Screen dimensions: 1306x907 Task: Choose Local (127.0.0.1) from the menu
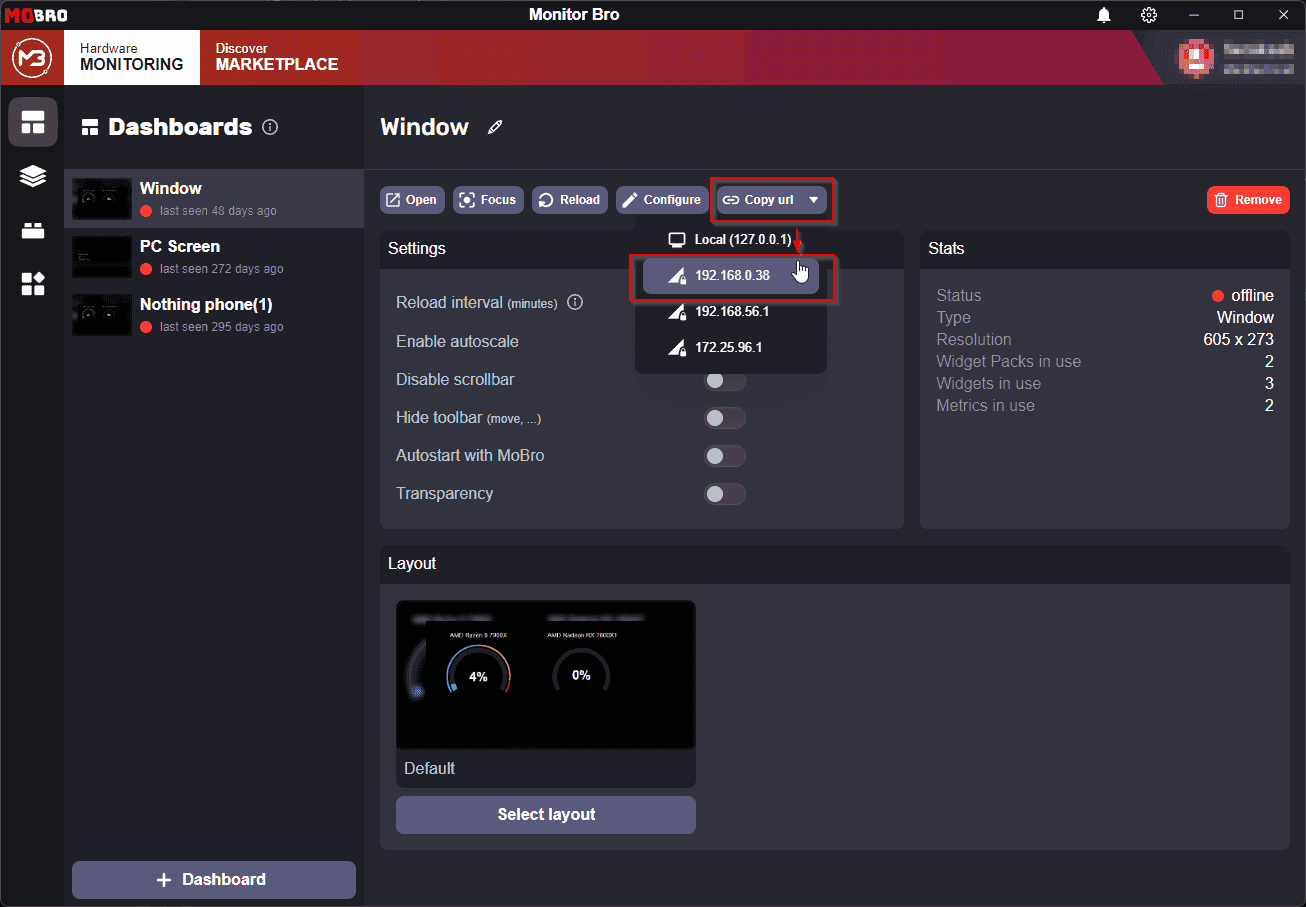[x=731, y=240]
